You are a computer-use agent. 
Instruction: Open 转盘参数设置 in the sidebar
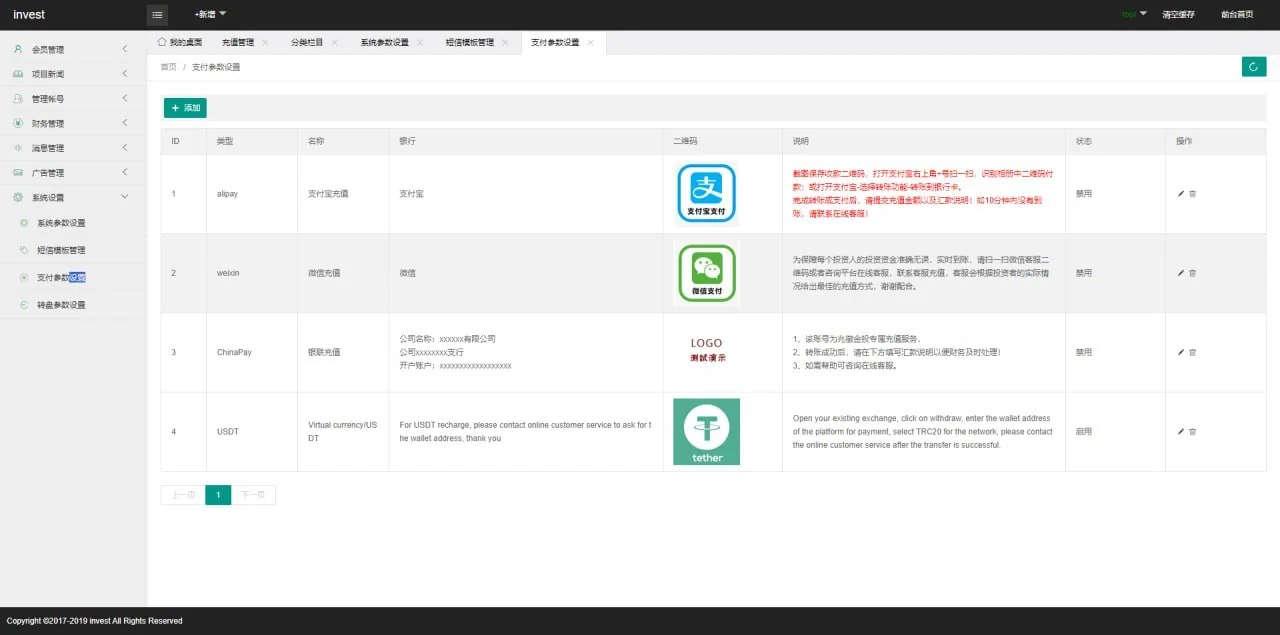[x=61, y=305]
